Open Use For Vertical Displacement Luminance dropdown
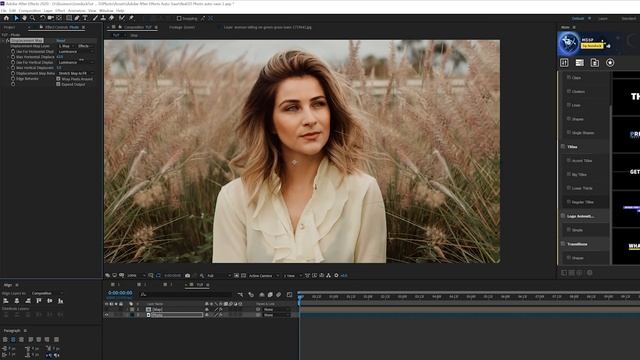This screenshot has height=360, width=640. pyautogui.click(x=76, y=62)
